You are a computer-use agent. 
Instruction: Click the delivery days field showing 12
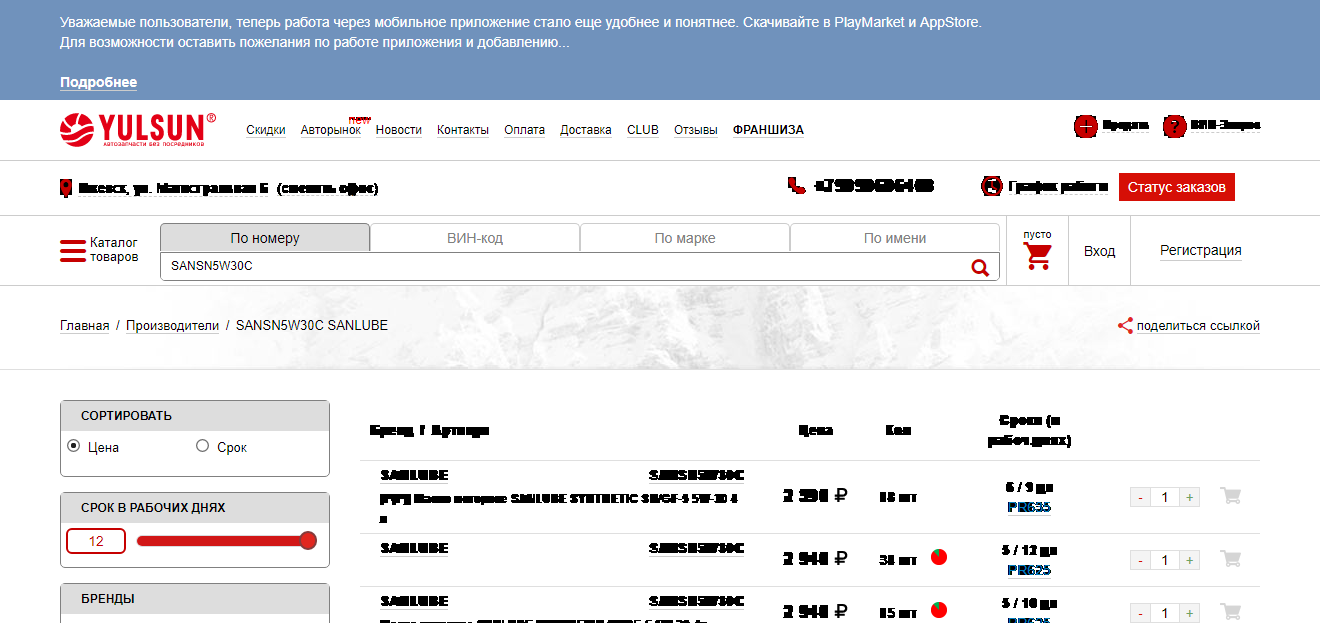96,541
